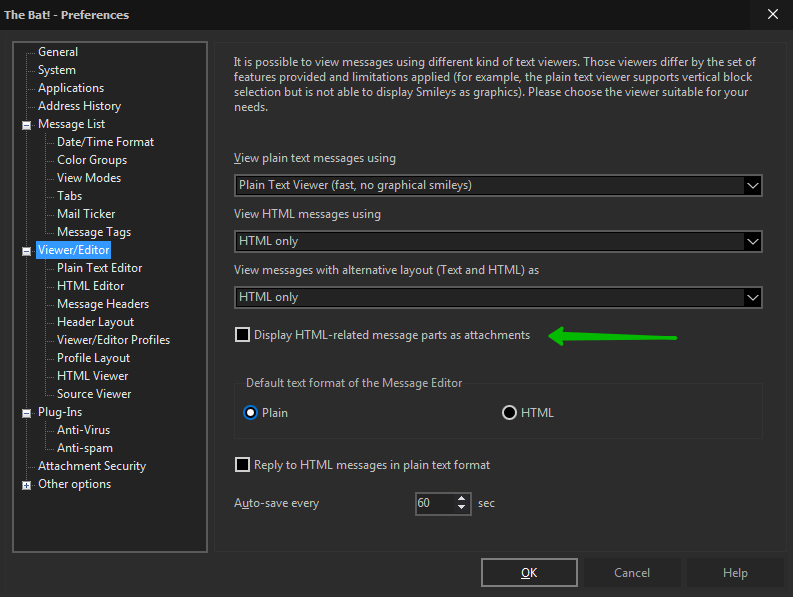Select Message List category
The height and width of the screenshot is (597, 793).
click(x=71, y=124)
